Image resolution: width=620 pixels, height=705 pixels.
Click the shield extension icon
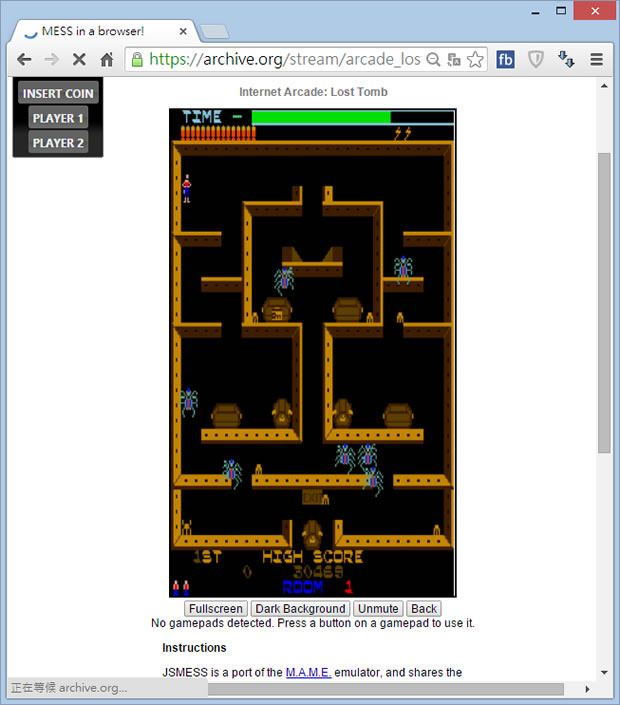coord(536,60)
